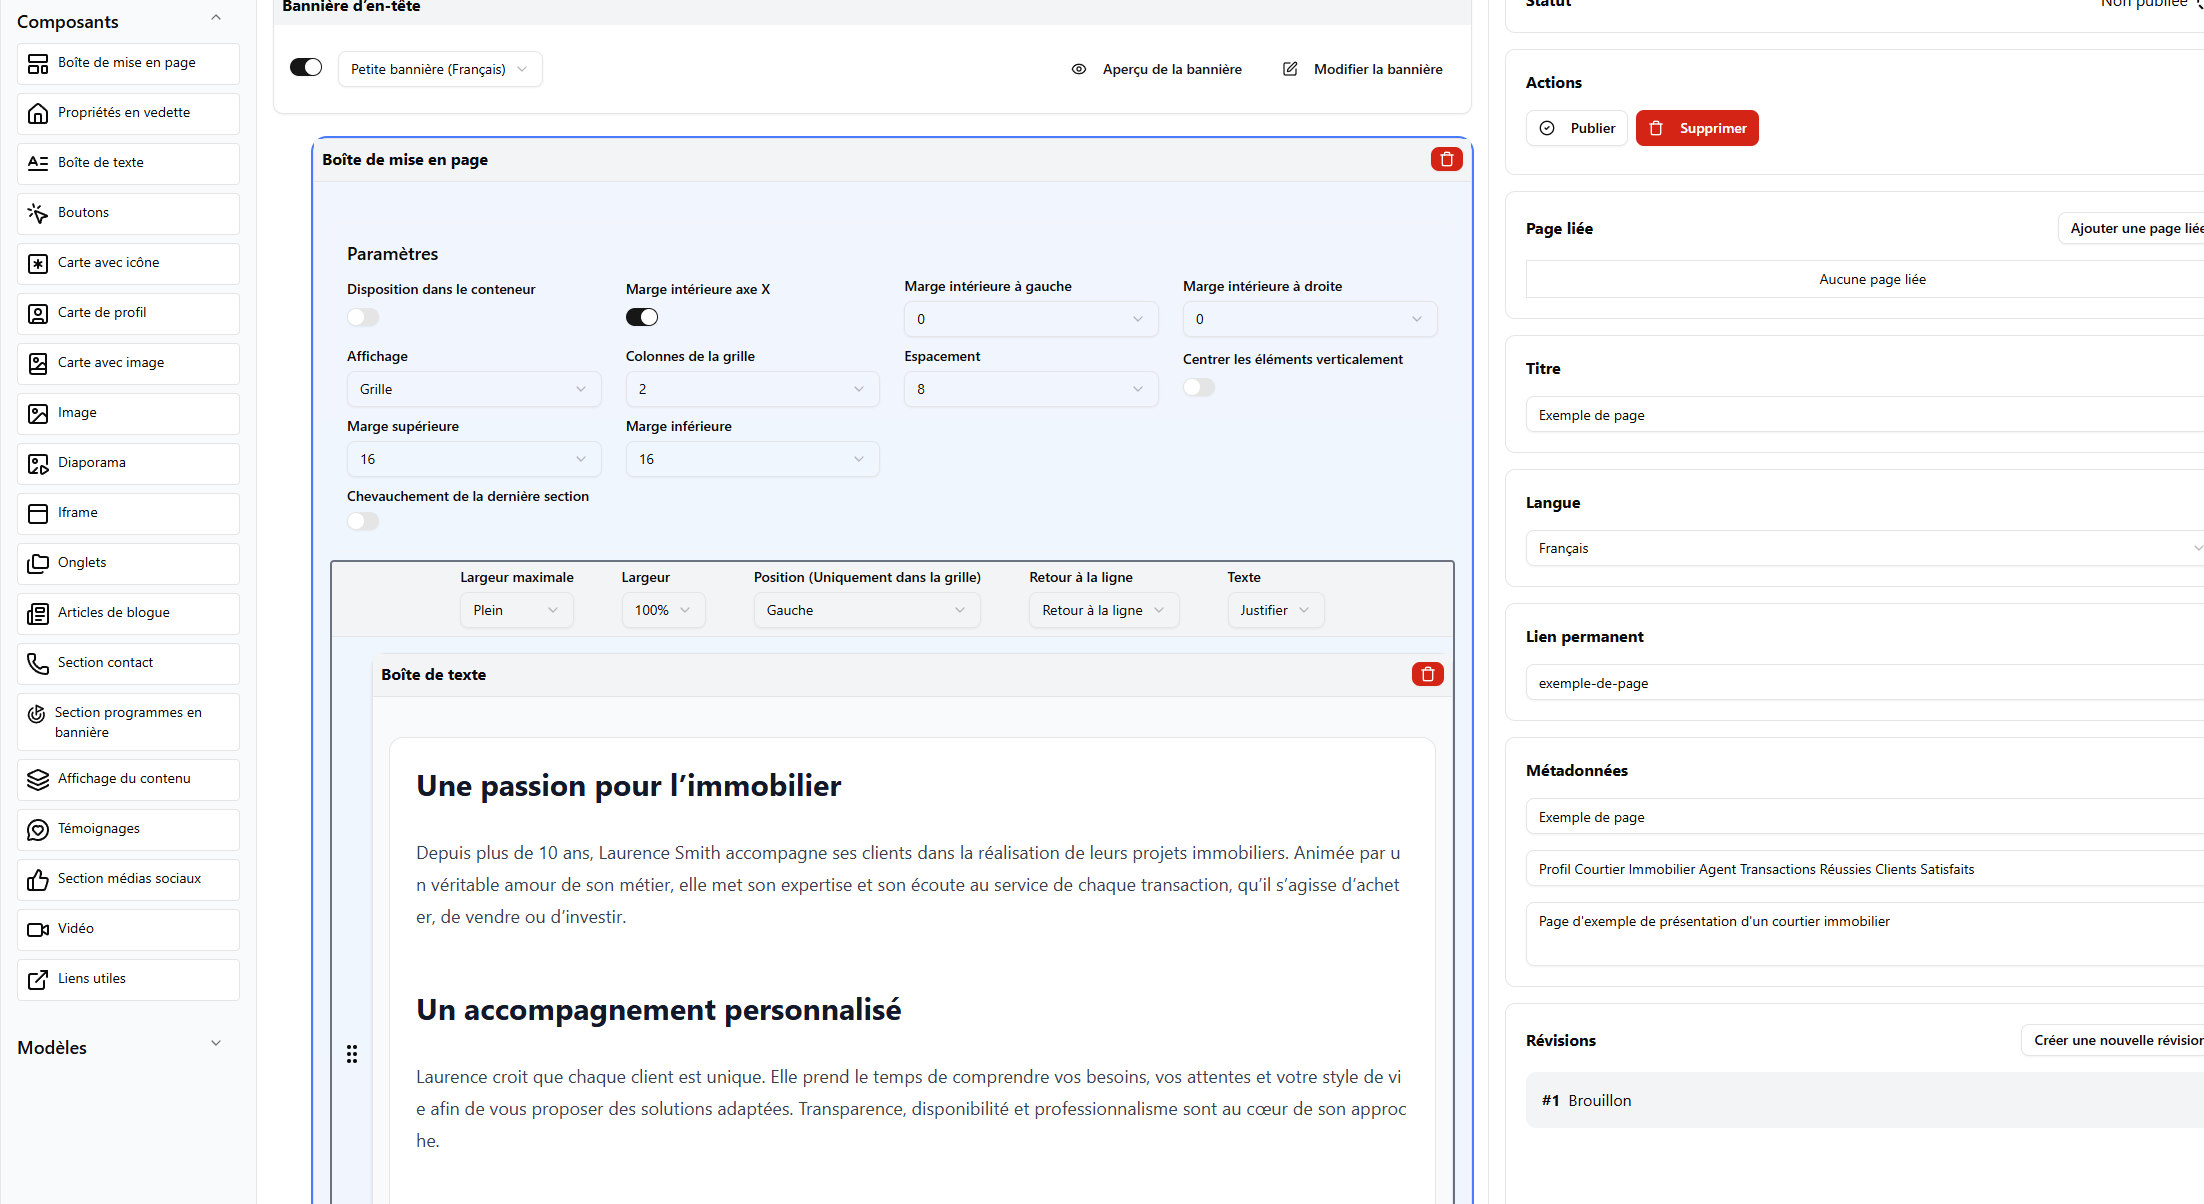Click the eye icon for Aperçu de la bannière
The height and width of the screenshot is (1204, 2204).
1079,69
